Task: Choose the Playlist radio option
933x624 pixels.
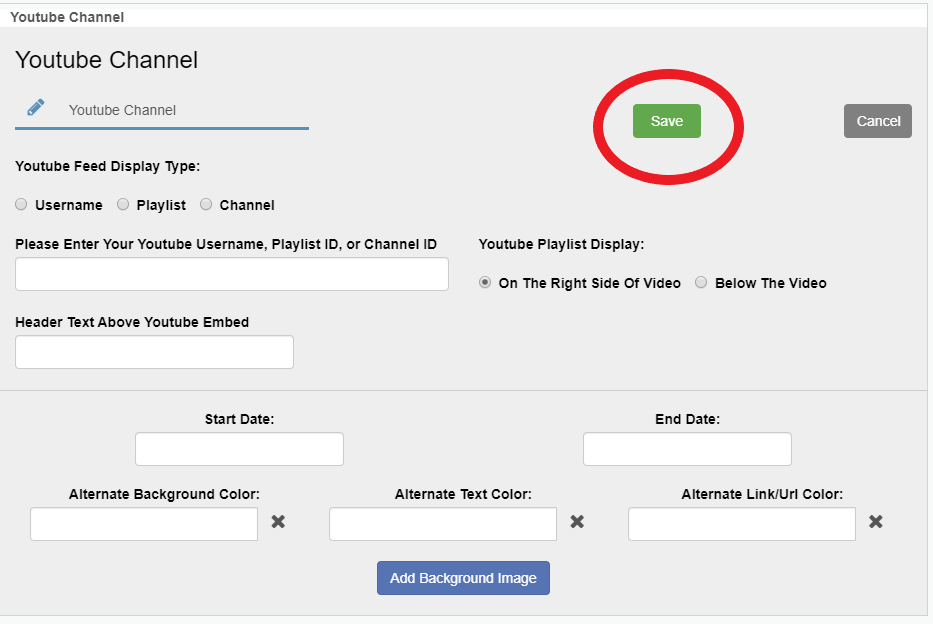Action: (123, 205)
